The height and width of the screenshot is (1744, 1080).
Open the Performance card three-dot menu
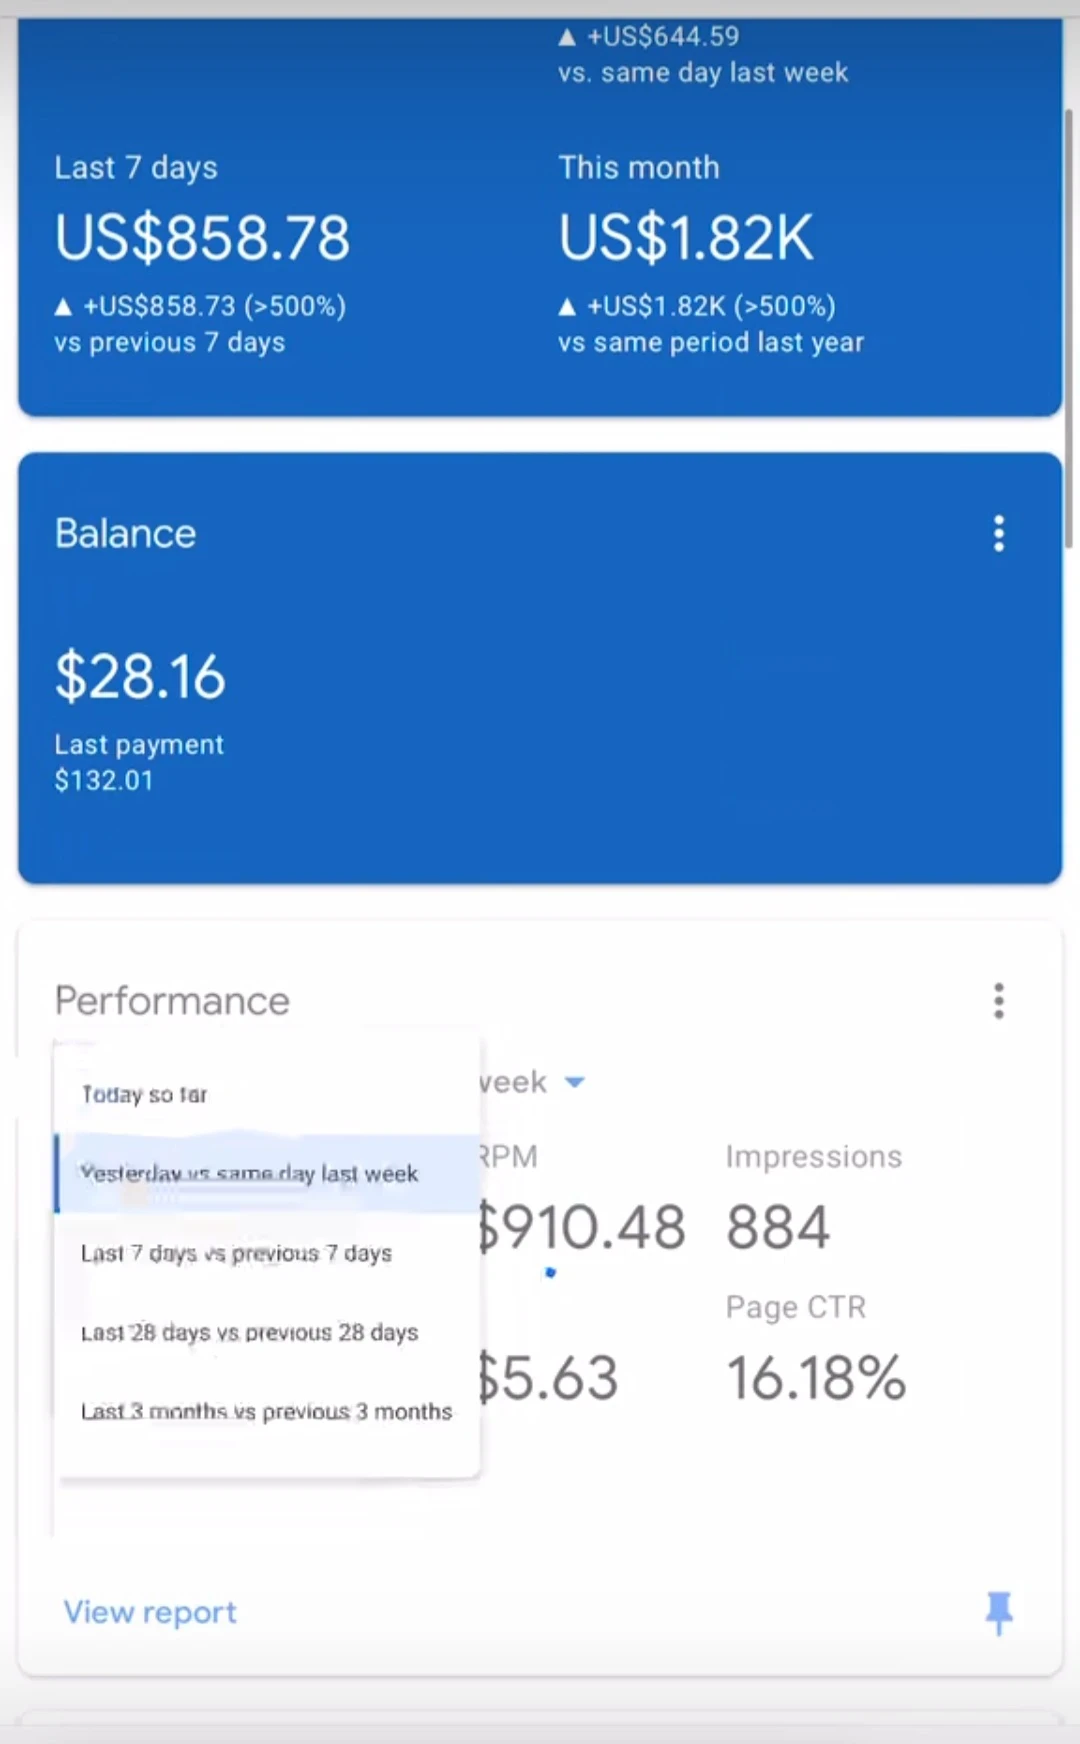tap(998, 1001)
